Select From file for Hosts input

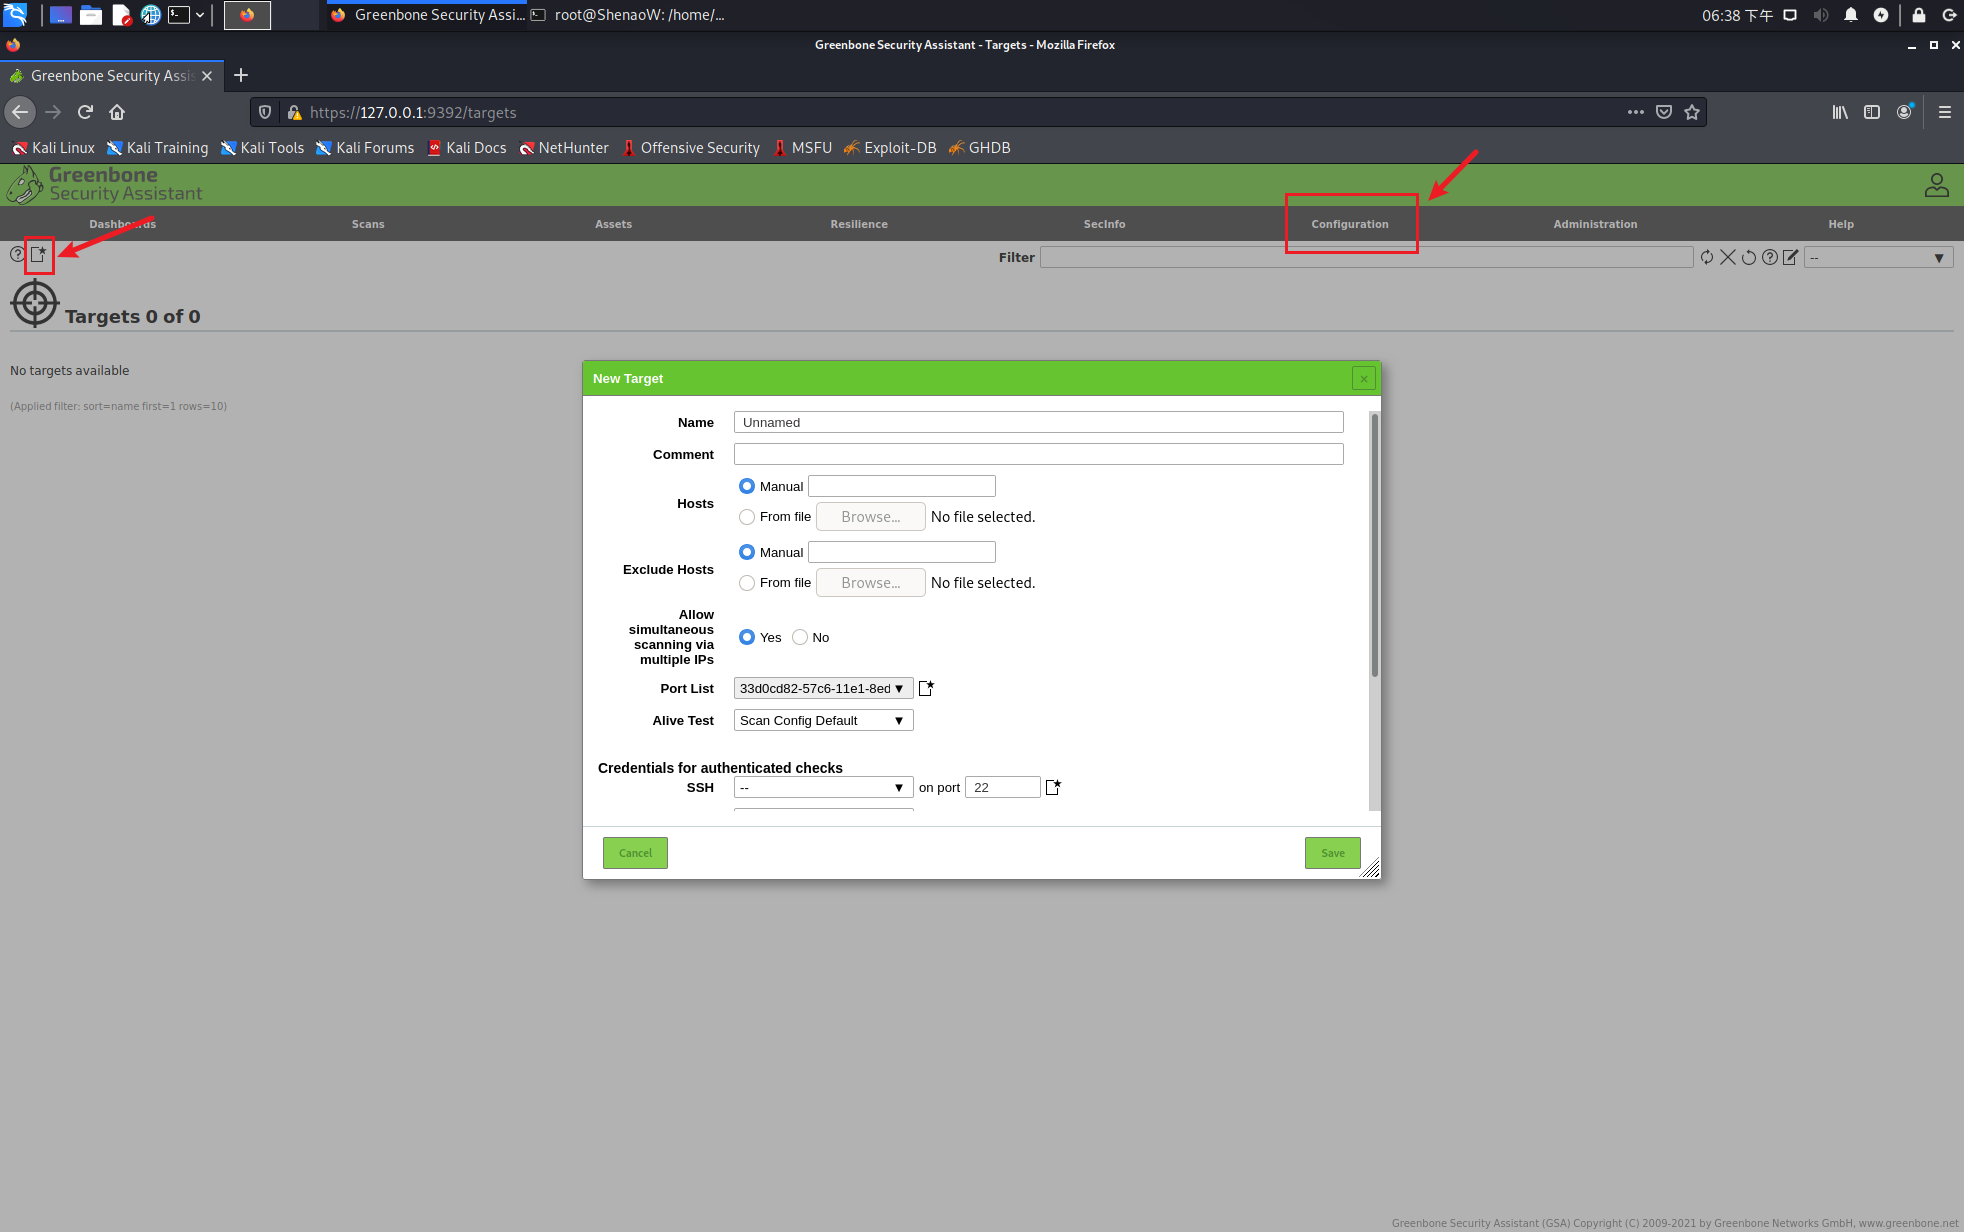[747, 517]
